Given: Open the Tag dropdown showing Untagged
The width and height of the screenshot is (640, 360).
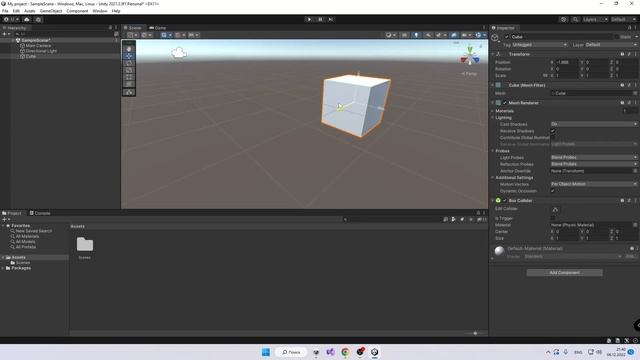Looking at the screenshot, I should (540, 44).
